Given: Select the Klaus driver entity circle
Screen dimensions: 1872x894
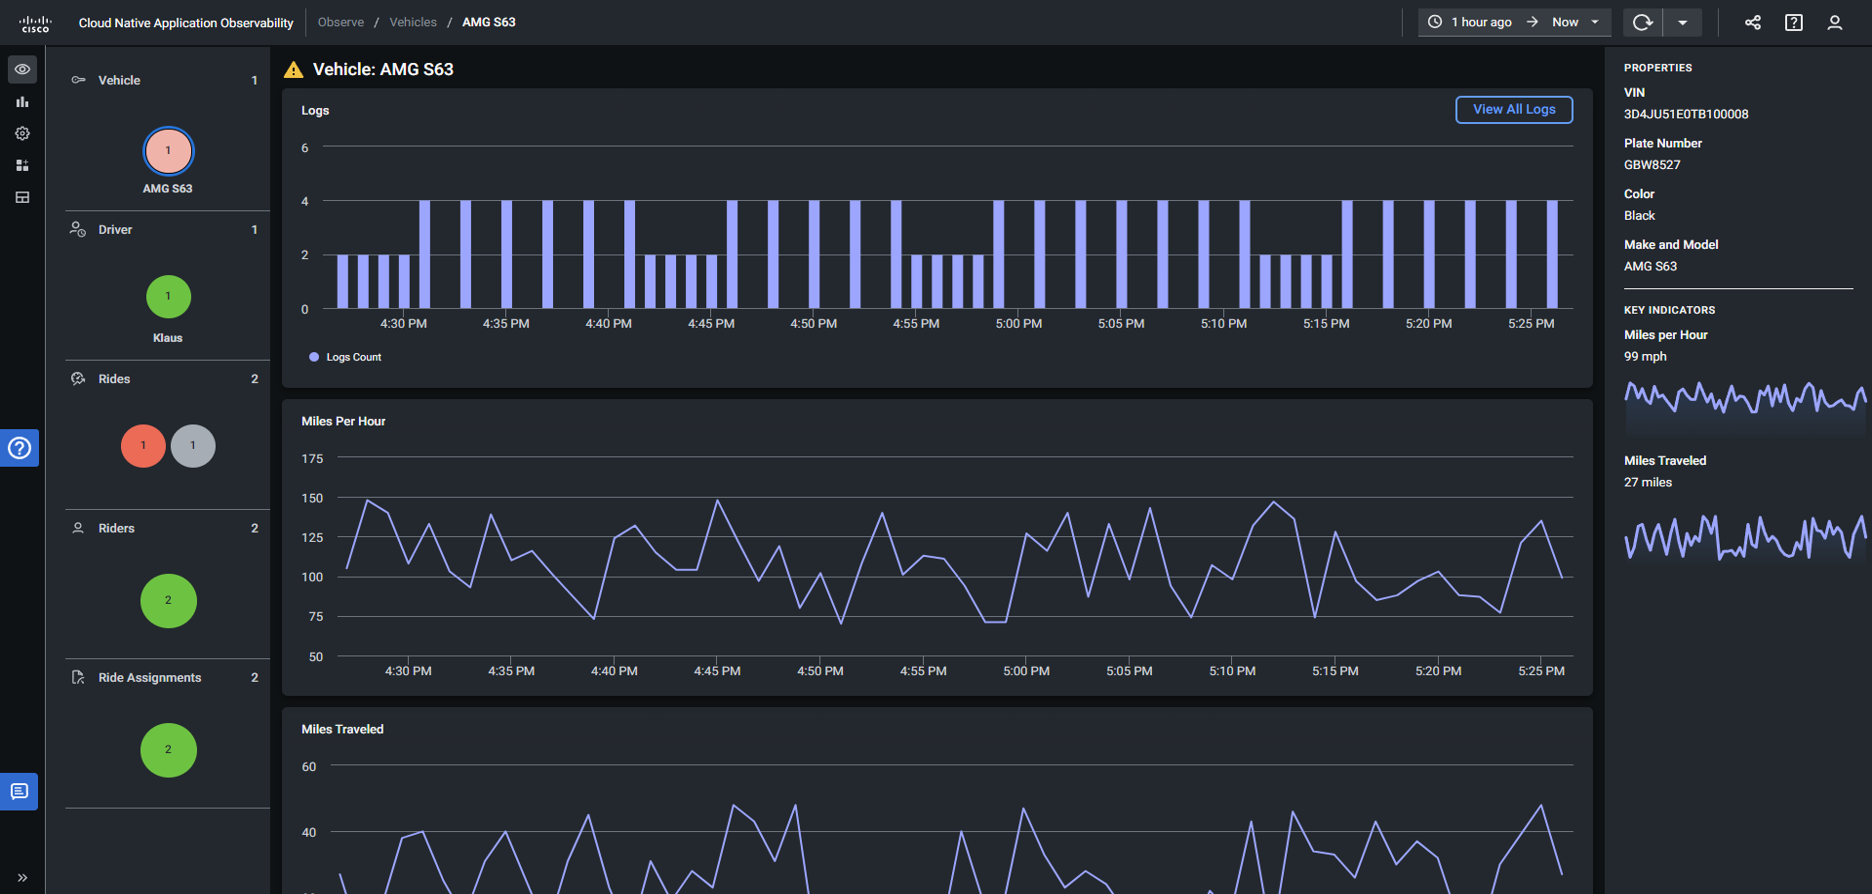Looking at the screenshot, I should click(x=168, y=297).
